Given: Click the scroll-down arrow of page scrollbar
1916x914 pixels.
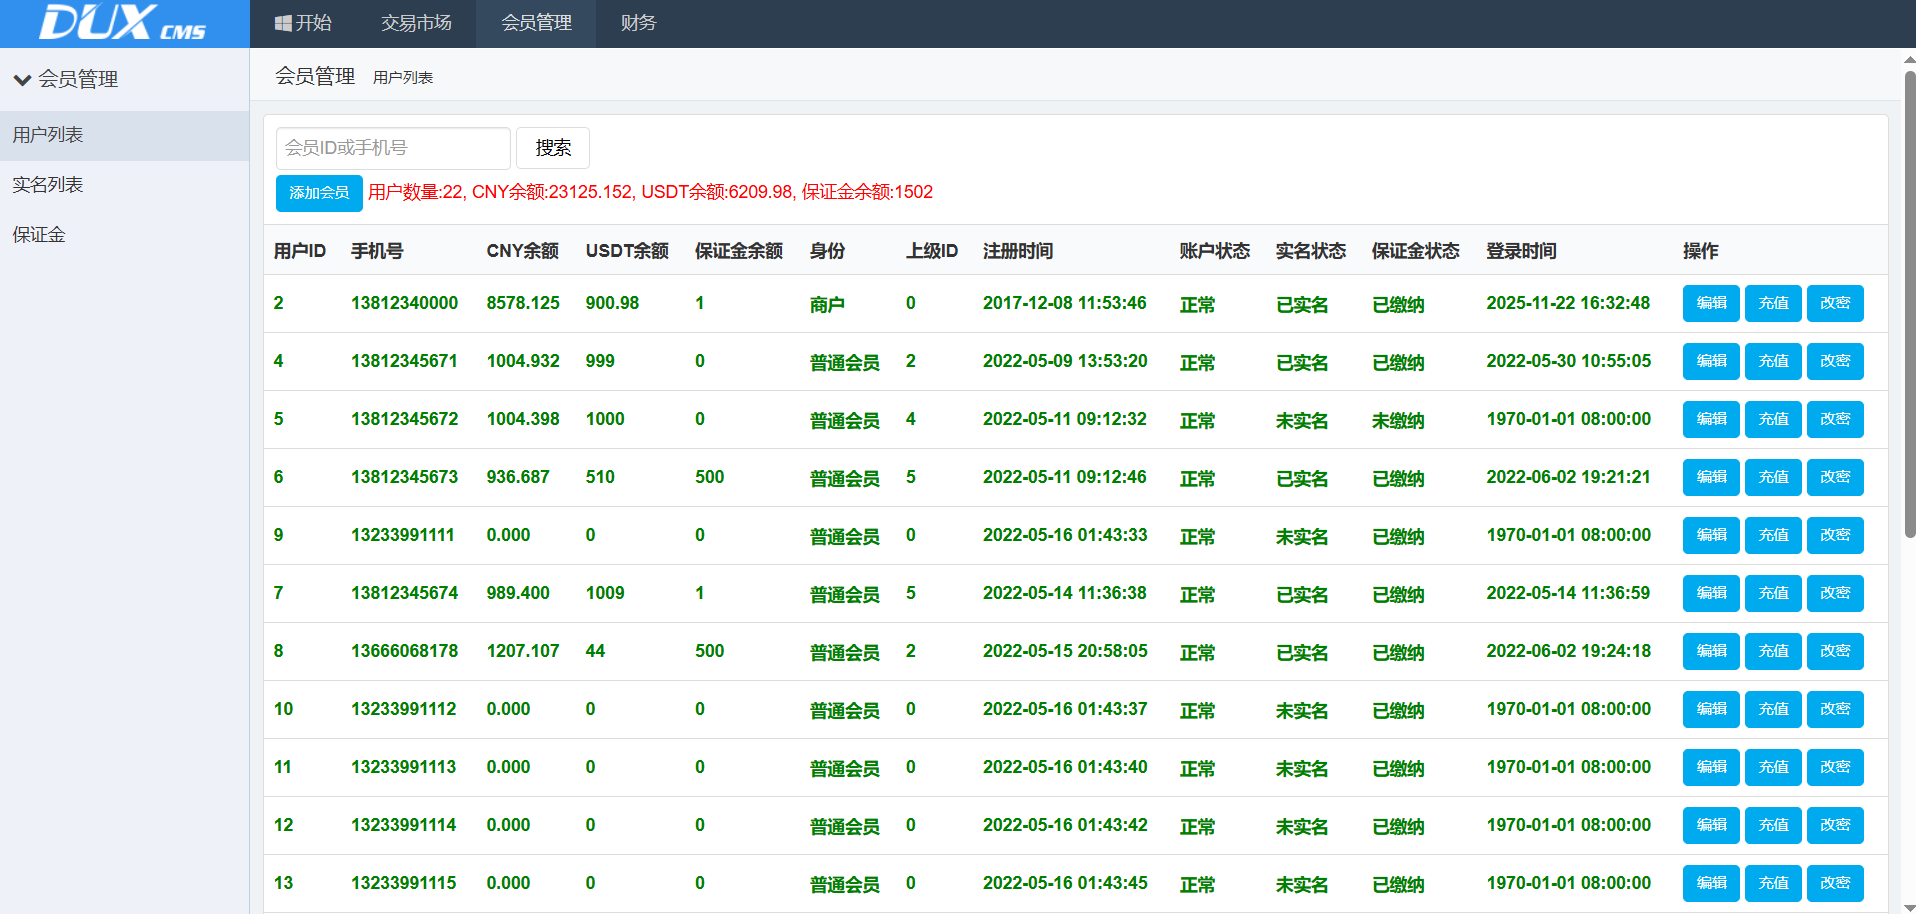Looking at the screenshot, I should pyautogui.click(x=1909, y=906).
